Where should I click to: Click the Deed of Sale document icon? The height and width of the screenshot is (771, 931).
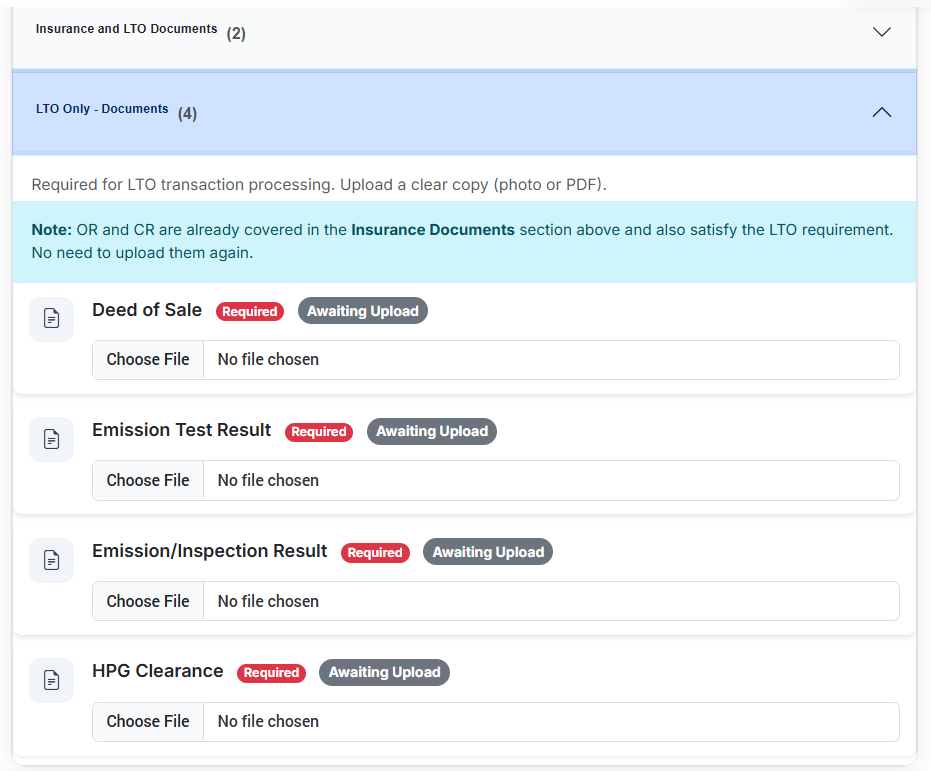[x=51, y=319]
